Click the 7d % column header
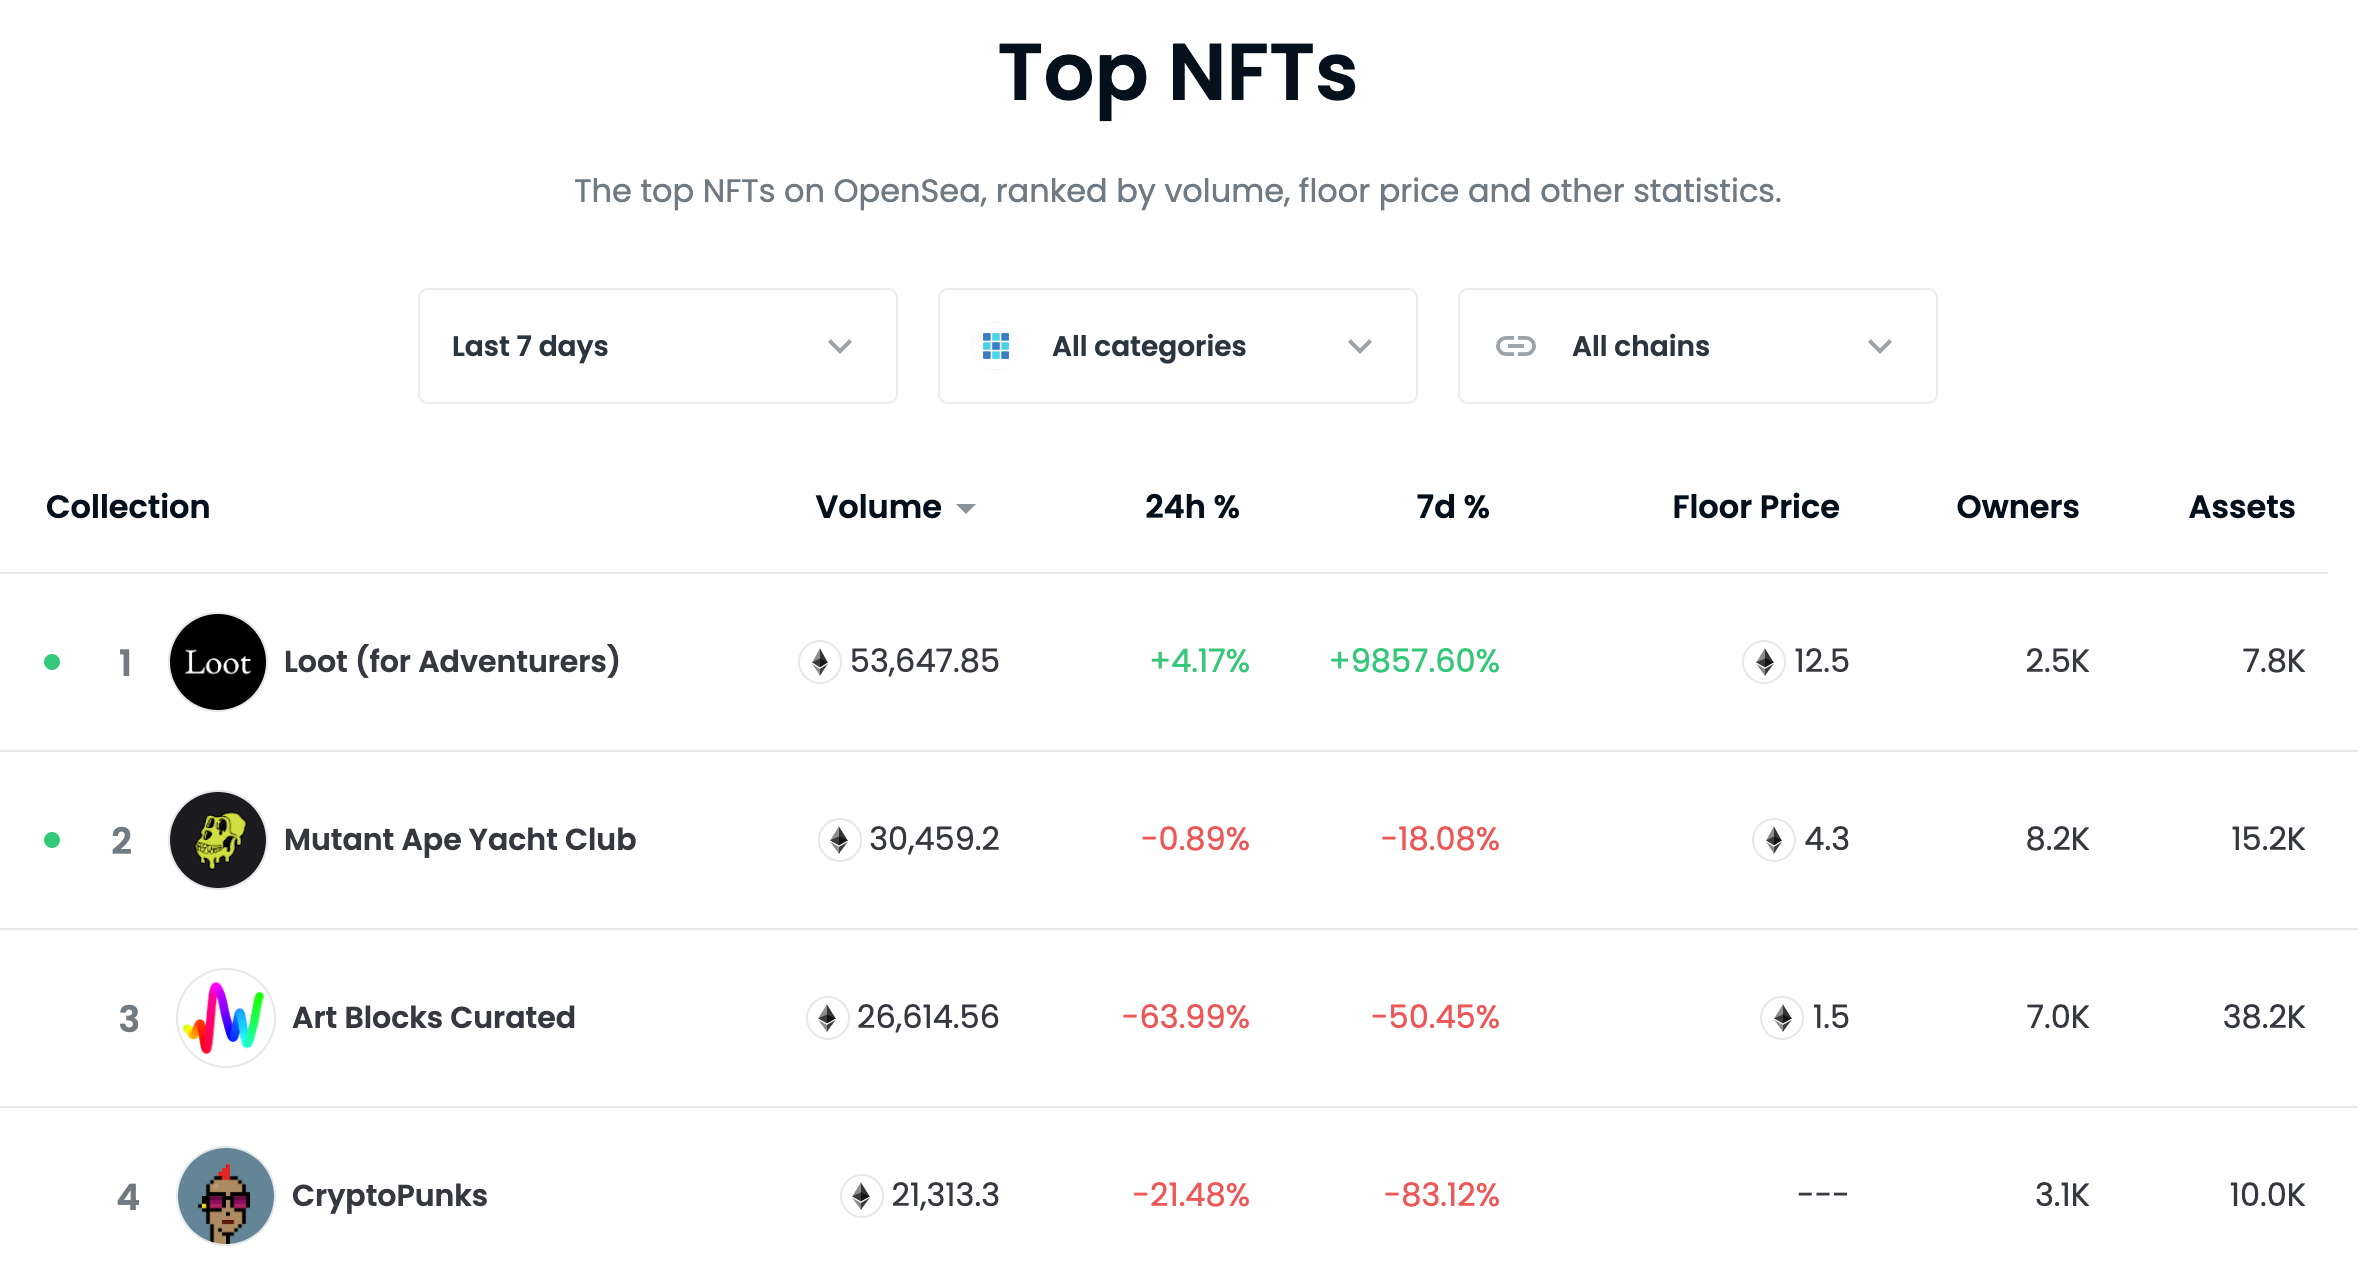 pyautogui.click(x=1452, y=507)
